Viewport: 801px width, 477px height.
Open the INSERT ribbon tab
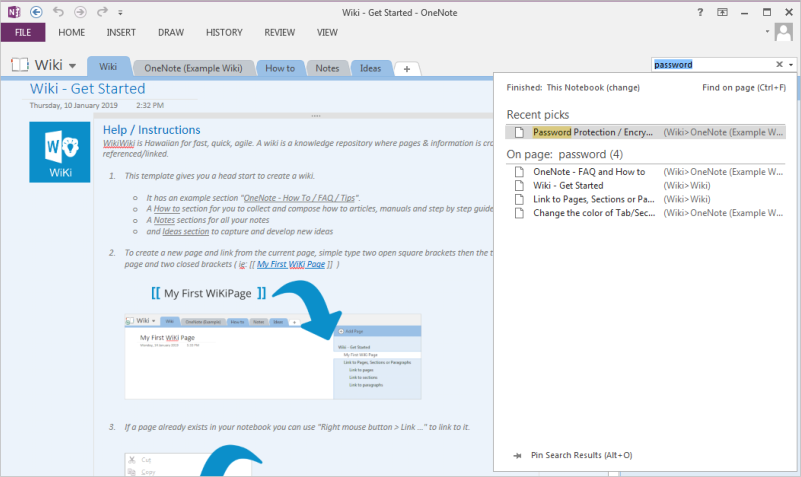tap(121, 32)
